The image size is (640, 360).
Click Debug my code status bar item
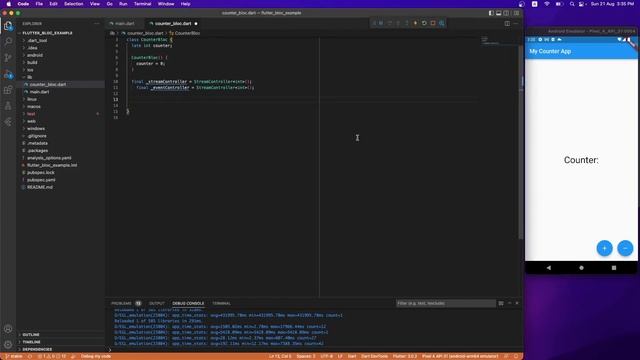(x=96, y=356)
